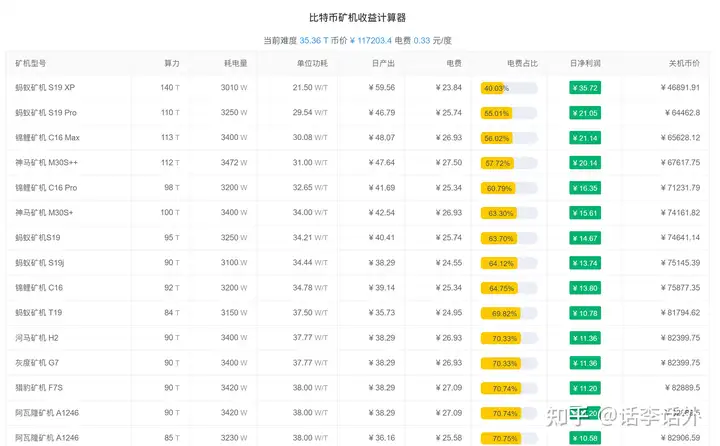Select the 河马矿机 H2 row name

coord(37,338)
